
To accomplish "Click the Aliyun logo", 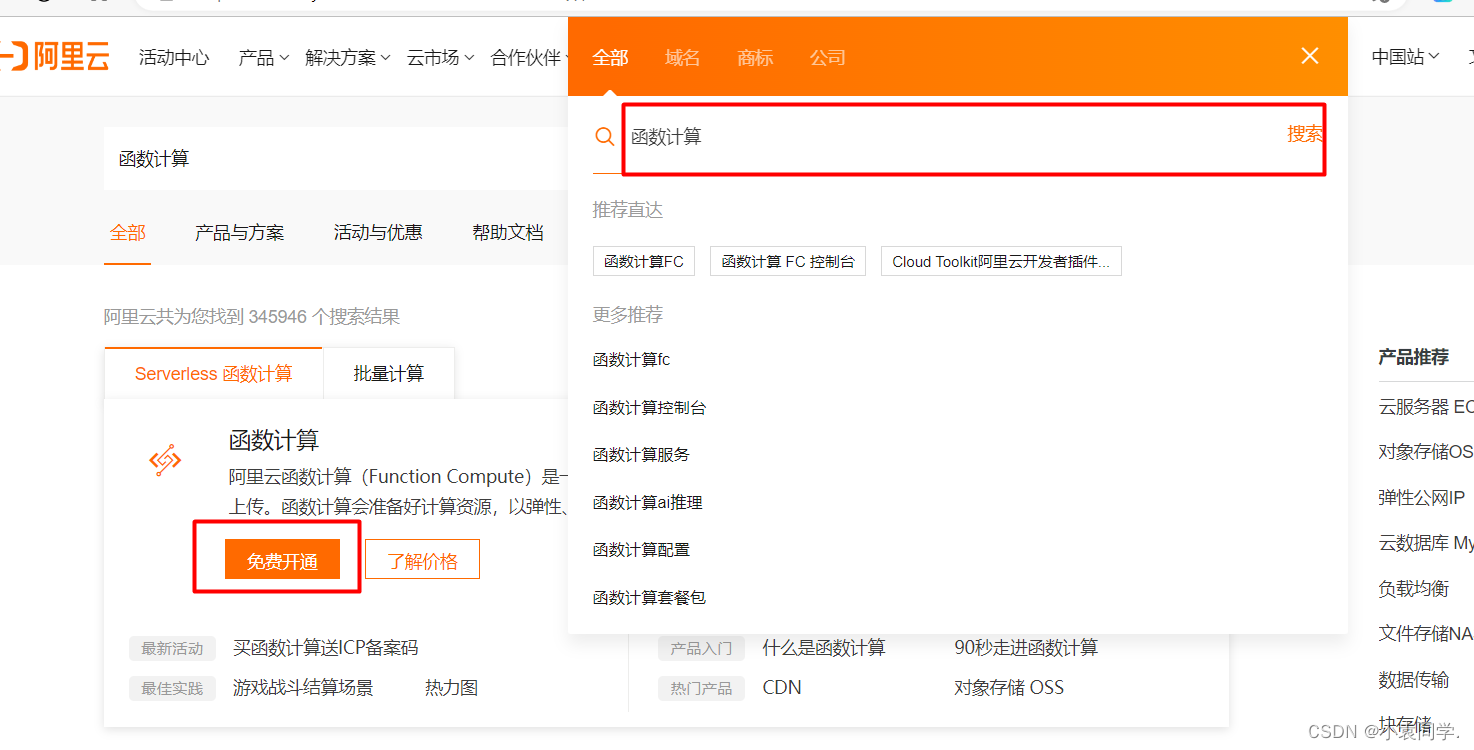I will [55, 57].
